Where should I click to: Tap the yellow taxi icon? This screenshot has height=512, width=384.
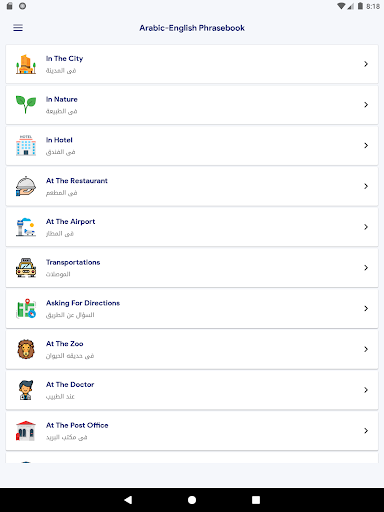(x=26, y=268)
